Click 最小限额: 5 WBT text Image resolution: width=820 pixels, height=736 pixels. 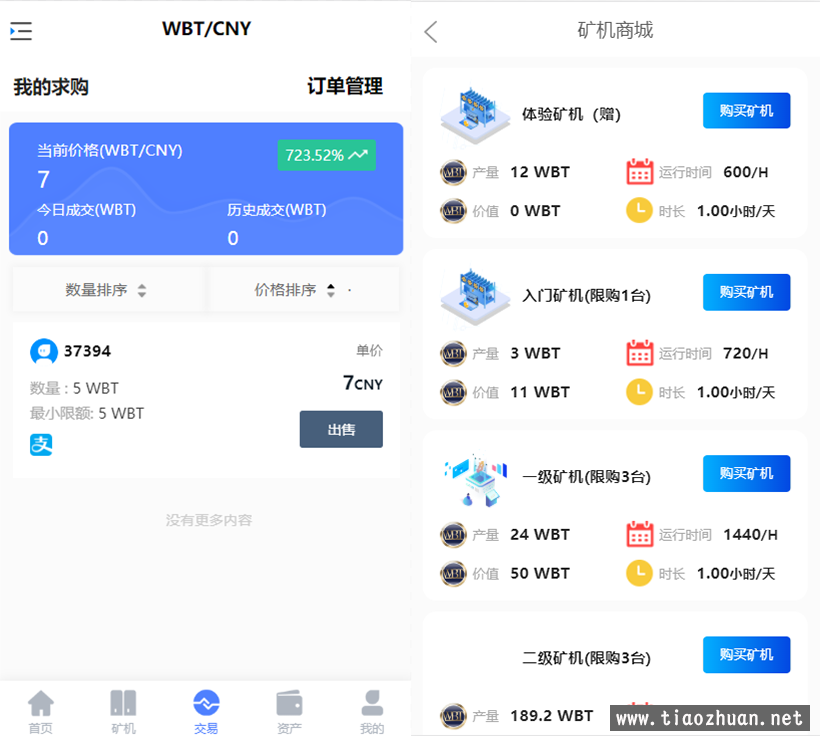pos(87,413)
